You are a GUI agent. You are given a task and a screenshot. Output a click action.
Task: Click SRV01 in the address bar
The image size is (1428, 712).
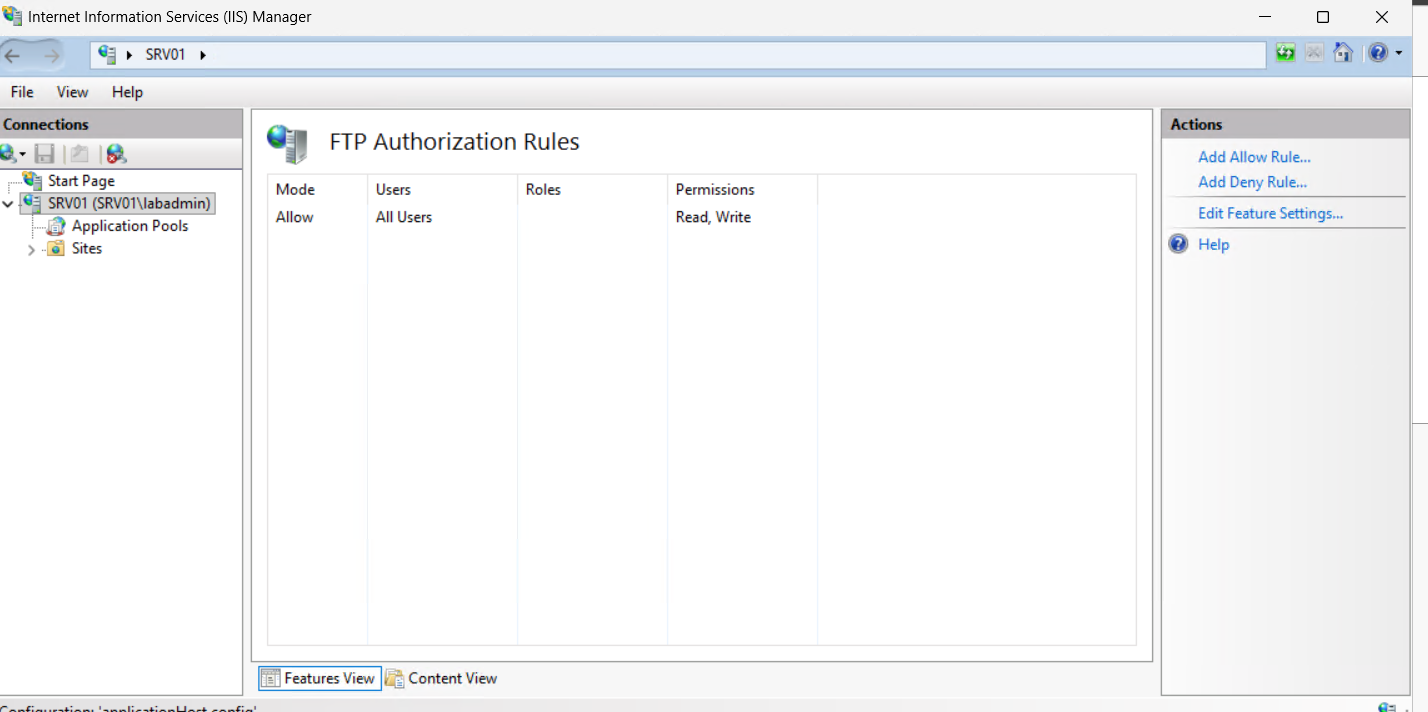coord(165,55)
